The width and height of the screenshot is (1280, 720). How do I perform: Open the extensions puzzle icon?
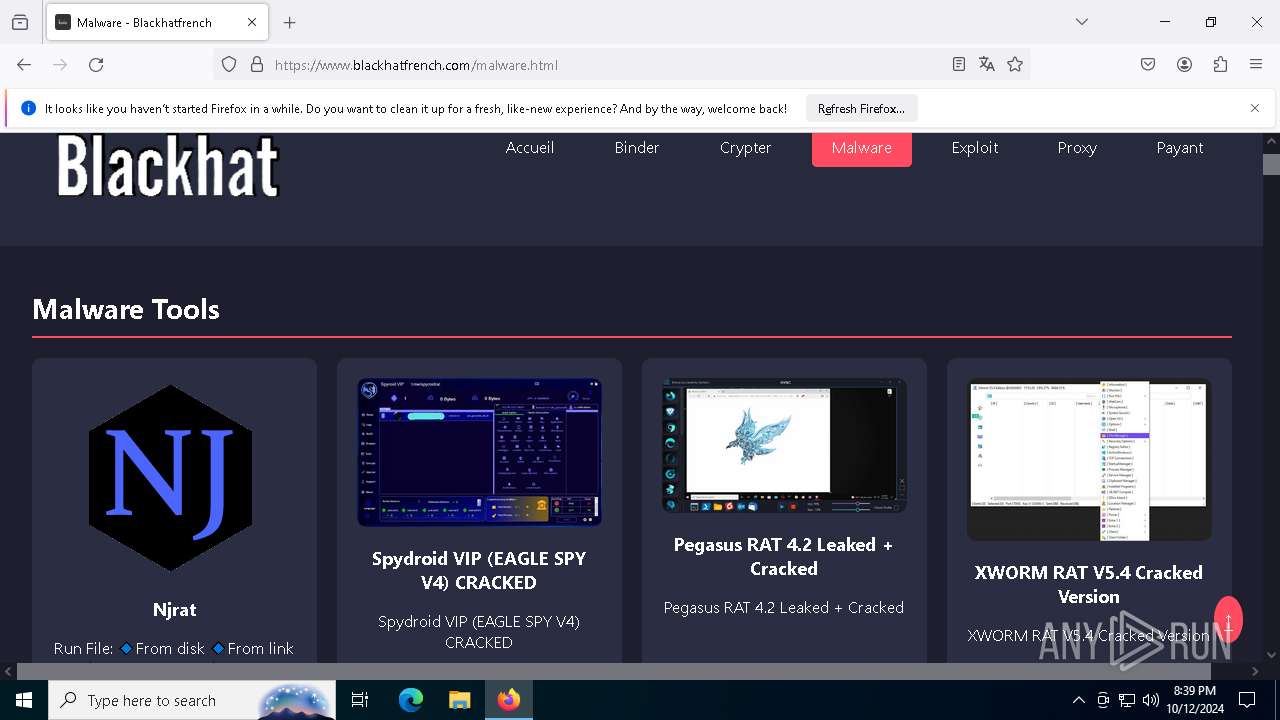click(1220, 65)
